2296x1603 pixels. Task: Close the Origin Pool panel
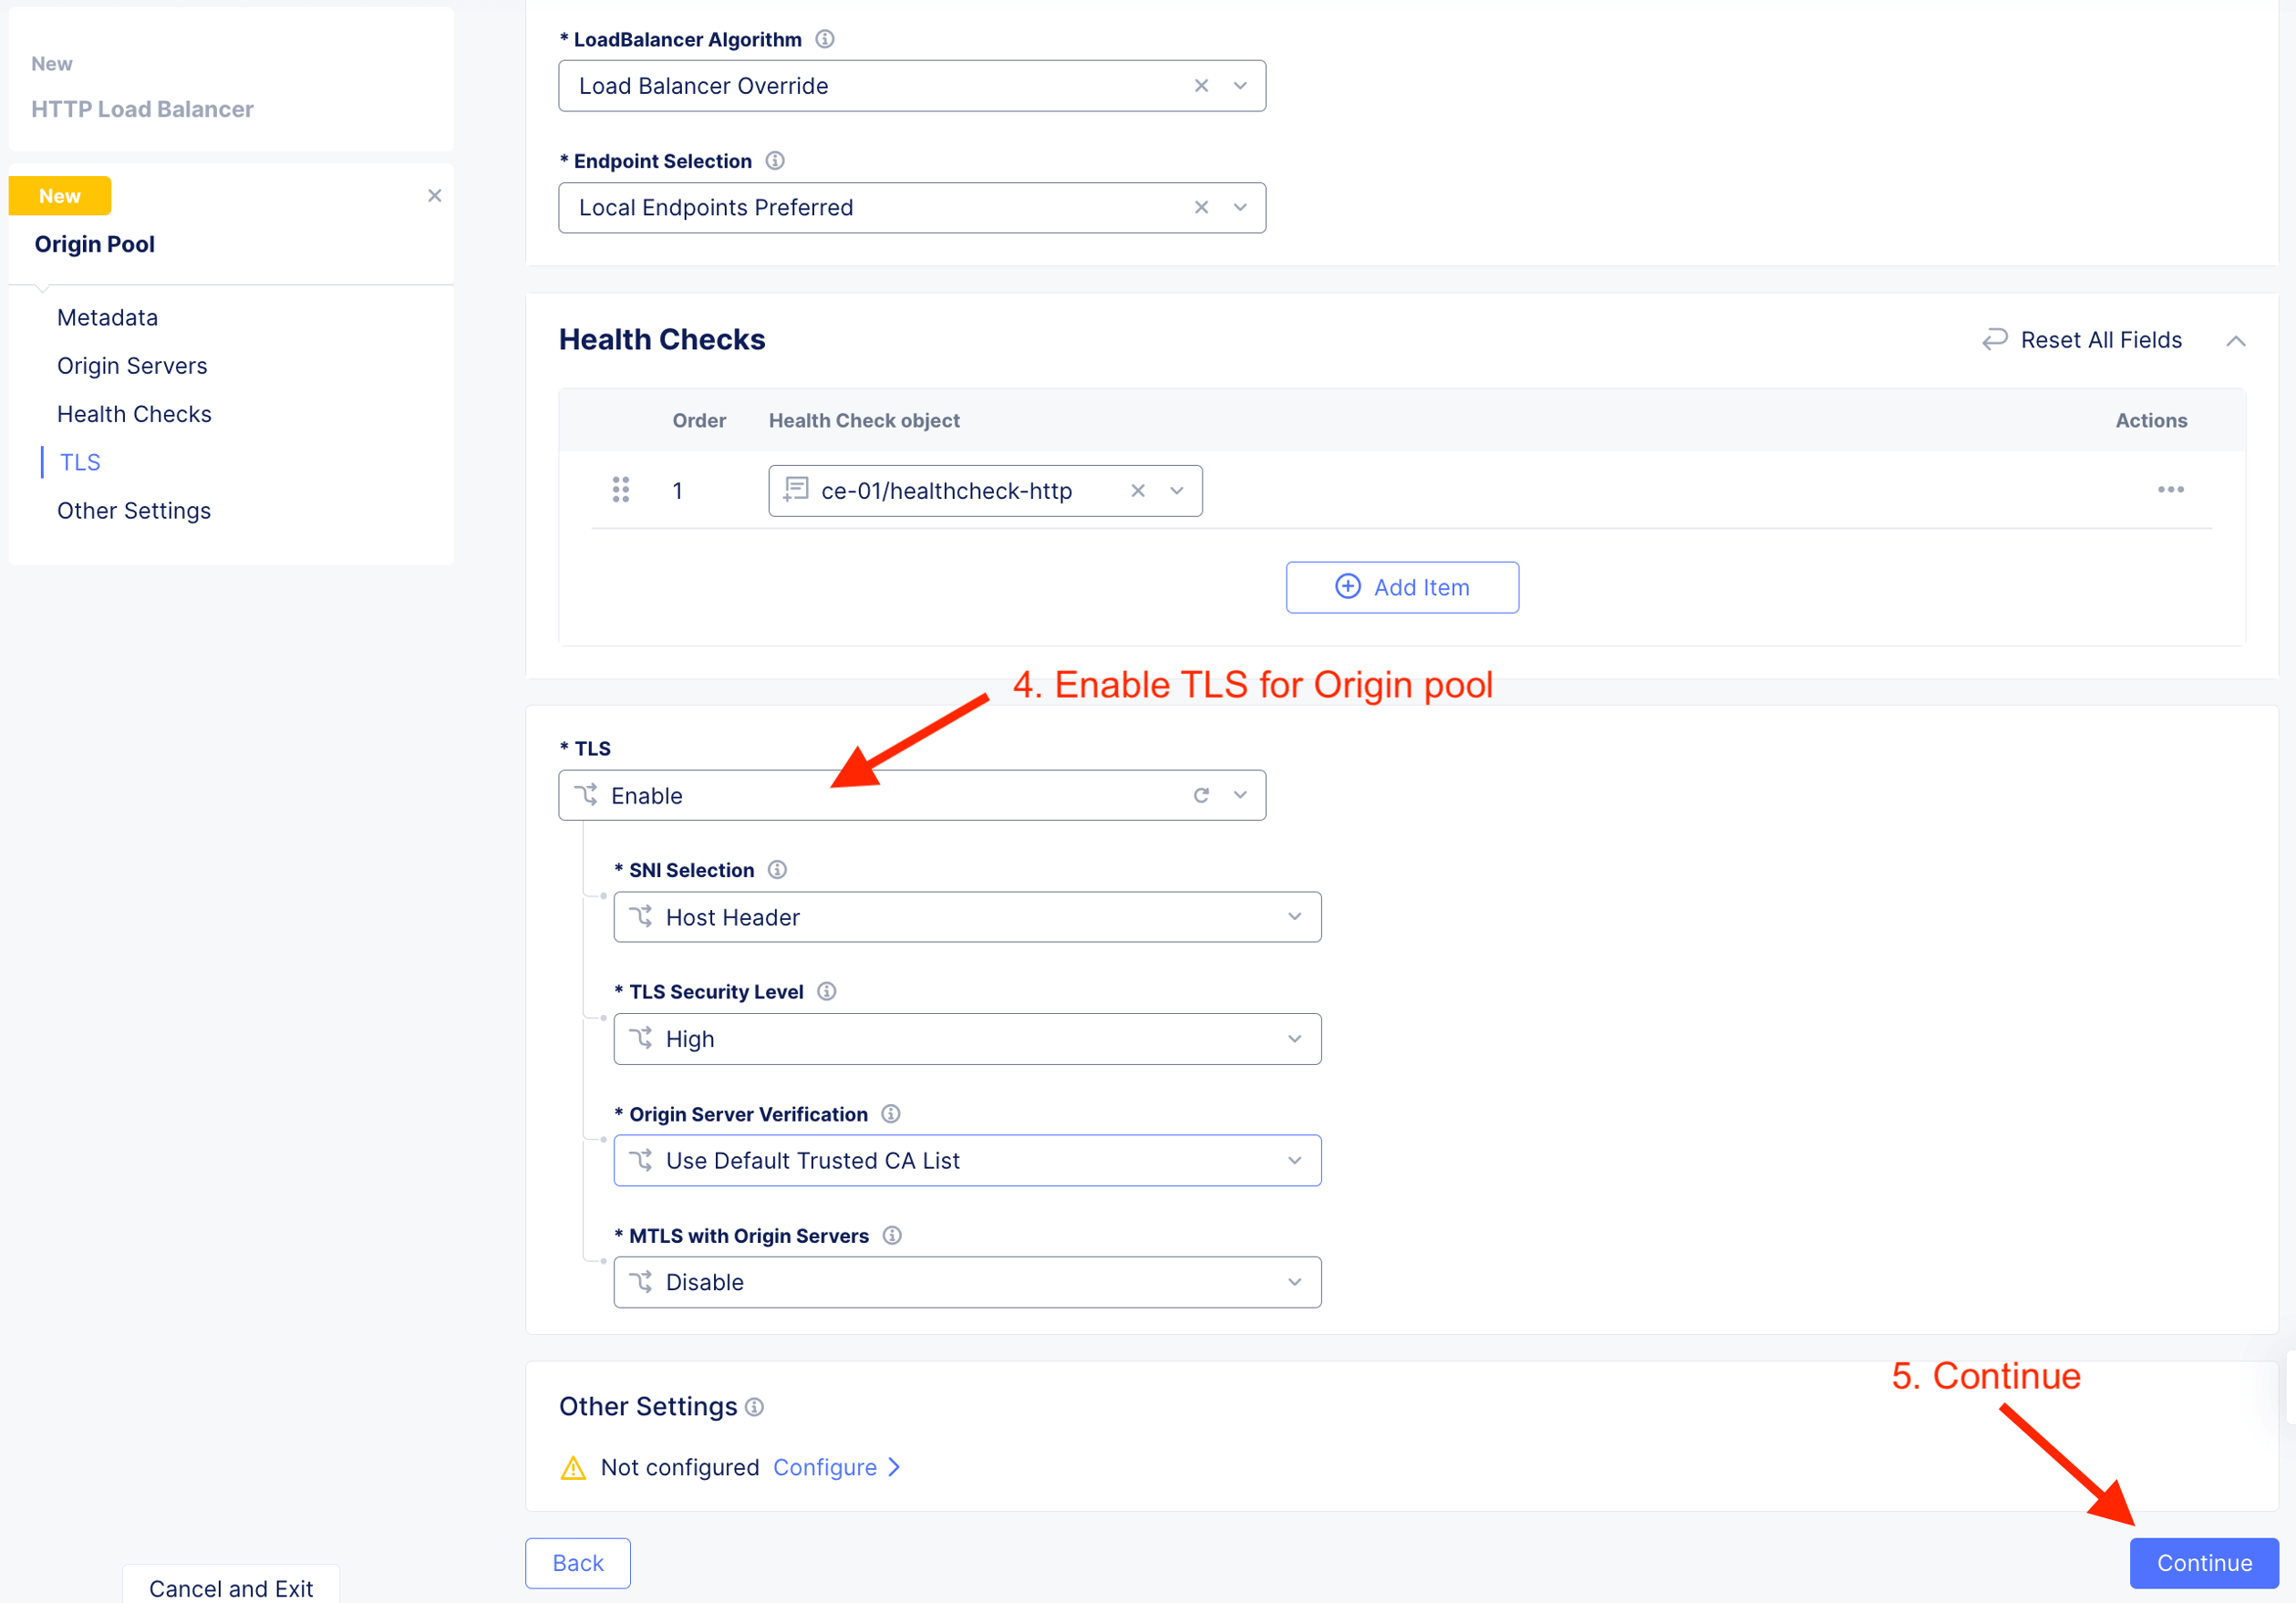tap(434, 196)
